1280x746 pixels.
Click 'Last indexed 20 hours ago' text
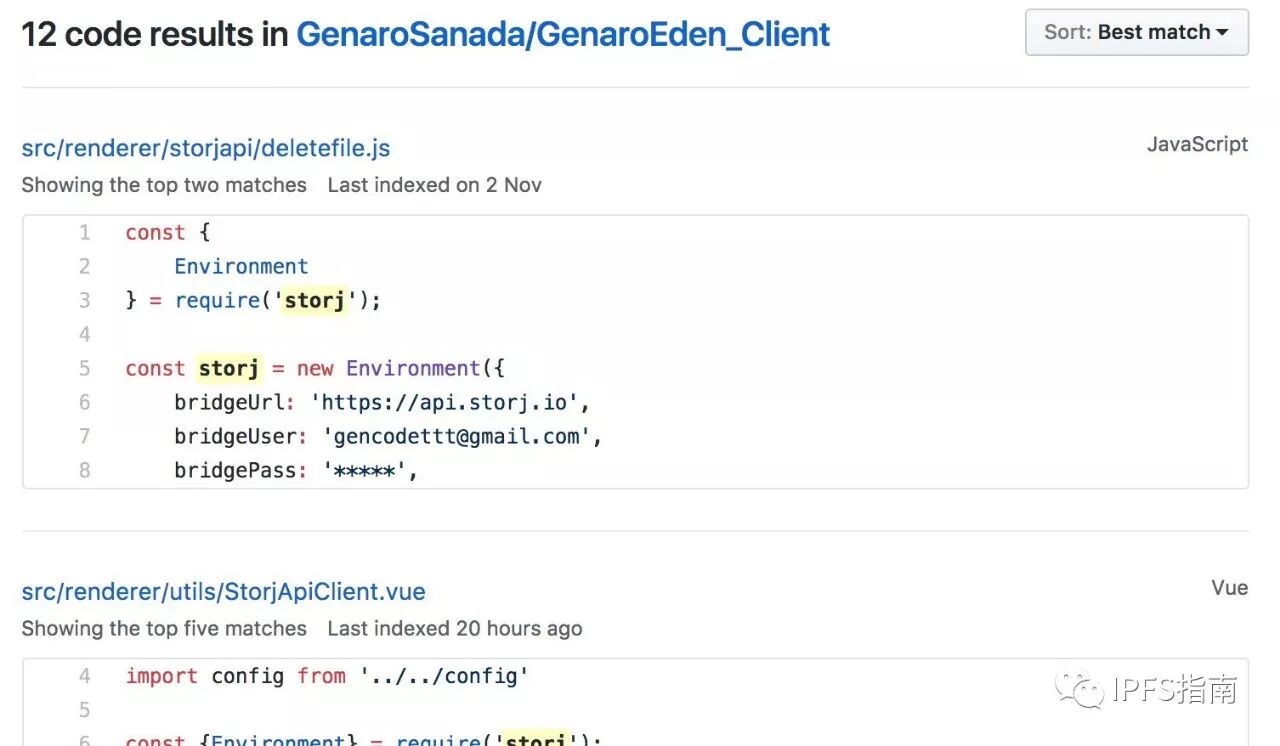point(455,629)
